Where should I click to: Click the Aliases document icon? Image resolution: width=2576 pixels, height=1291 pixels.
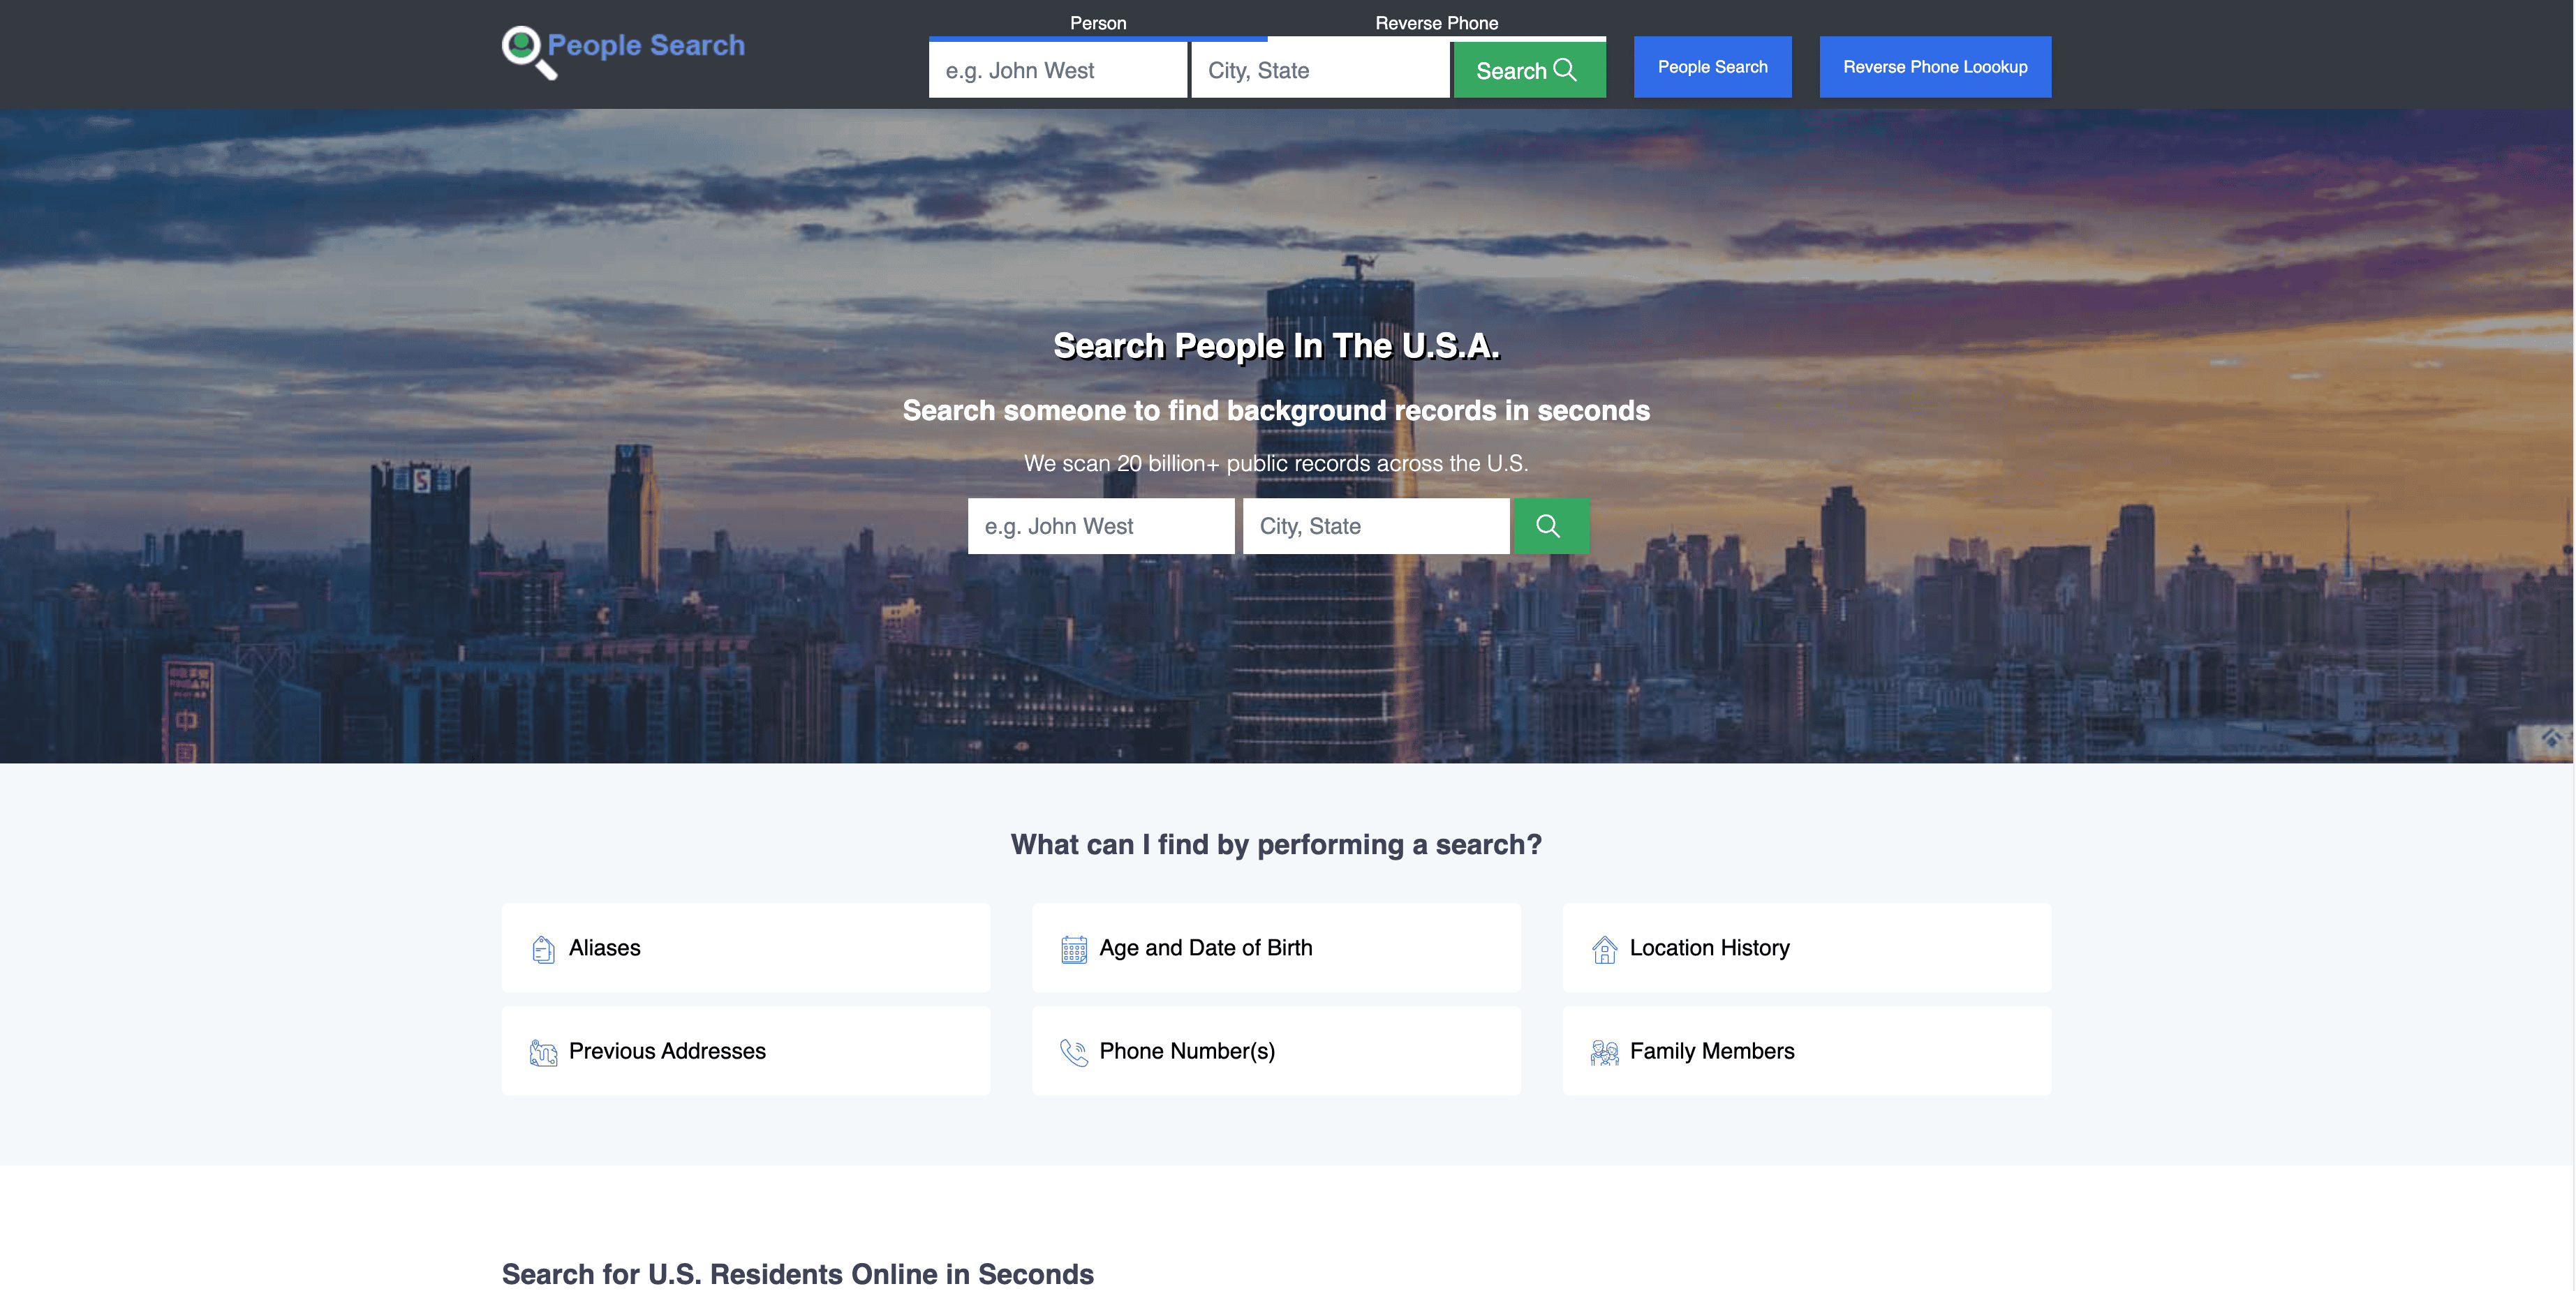pos(543,949)
